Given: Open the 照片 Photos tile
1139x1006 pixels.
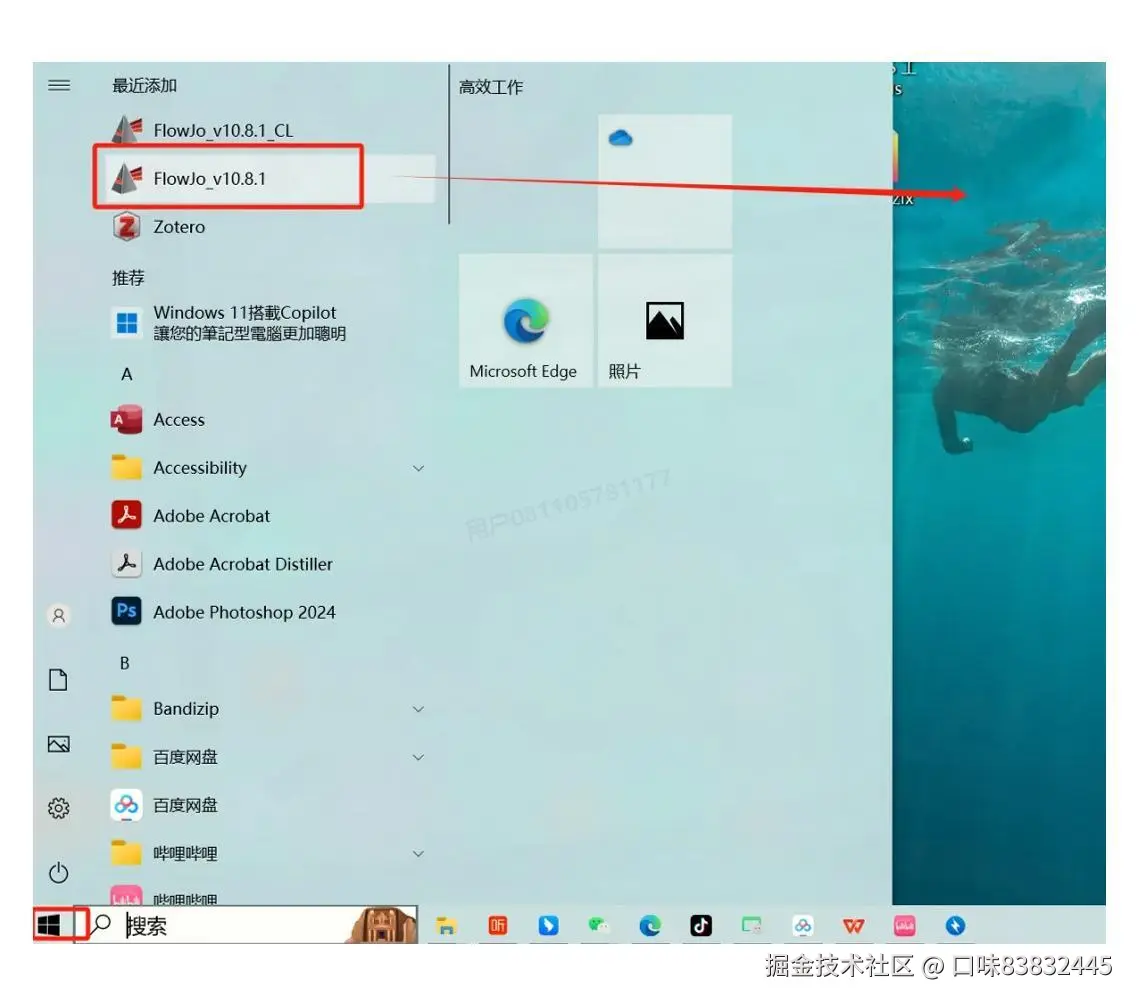Looking at the screenshot, I should click(x=665, y=320).
